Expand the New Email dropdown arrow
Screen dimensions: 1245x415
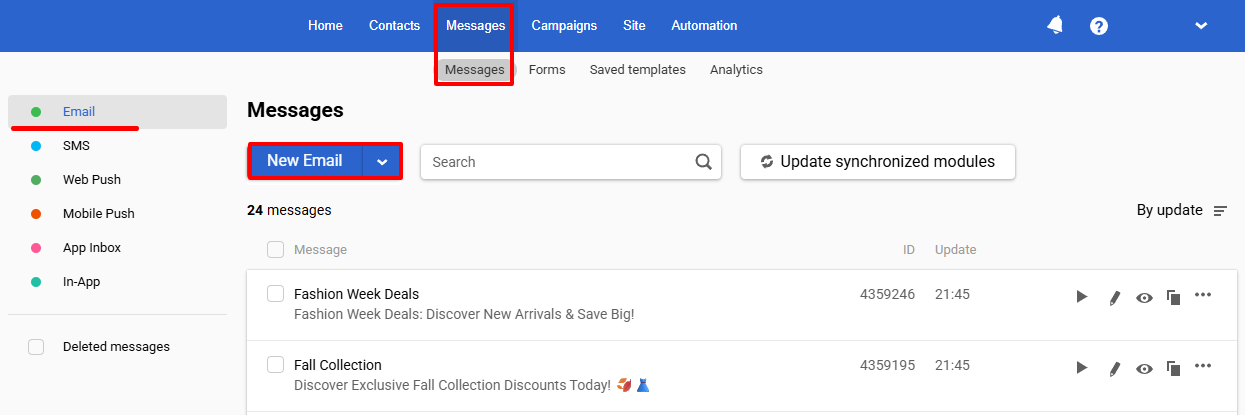pos(381,161)
